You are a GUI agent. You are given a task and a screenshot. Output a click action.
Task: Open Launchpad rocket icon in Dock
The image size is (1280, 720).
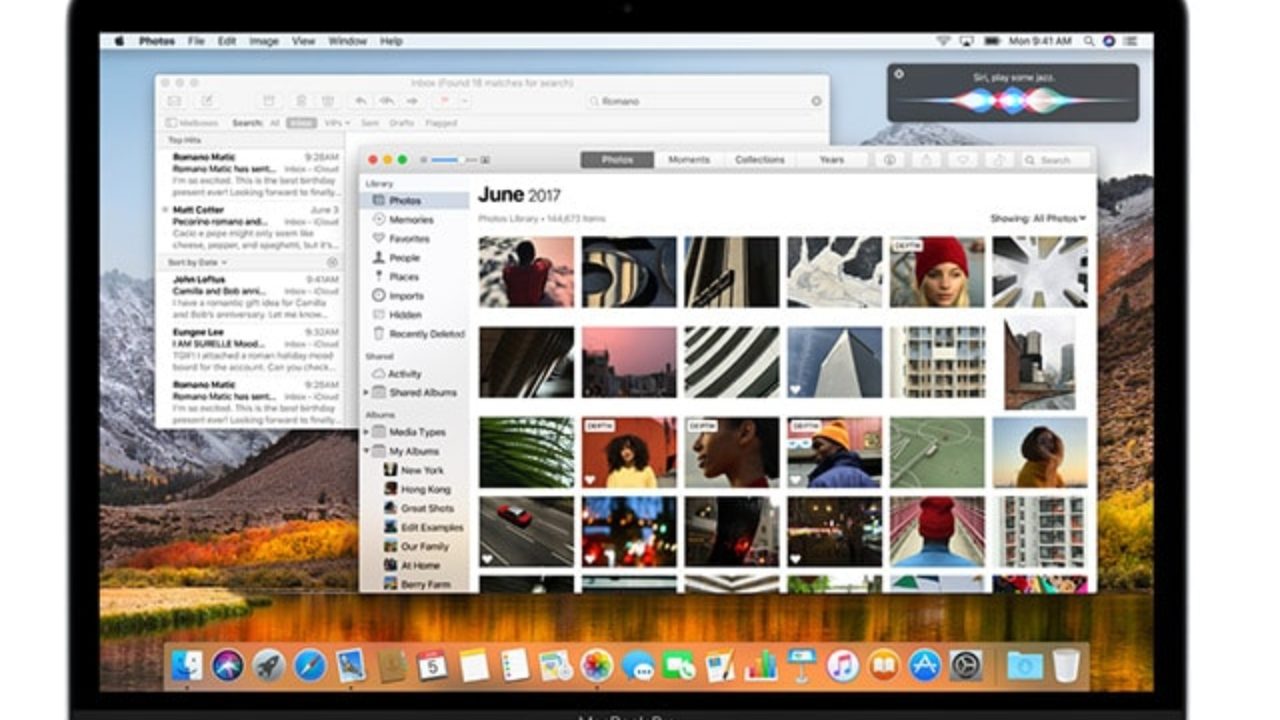269,665
